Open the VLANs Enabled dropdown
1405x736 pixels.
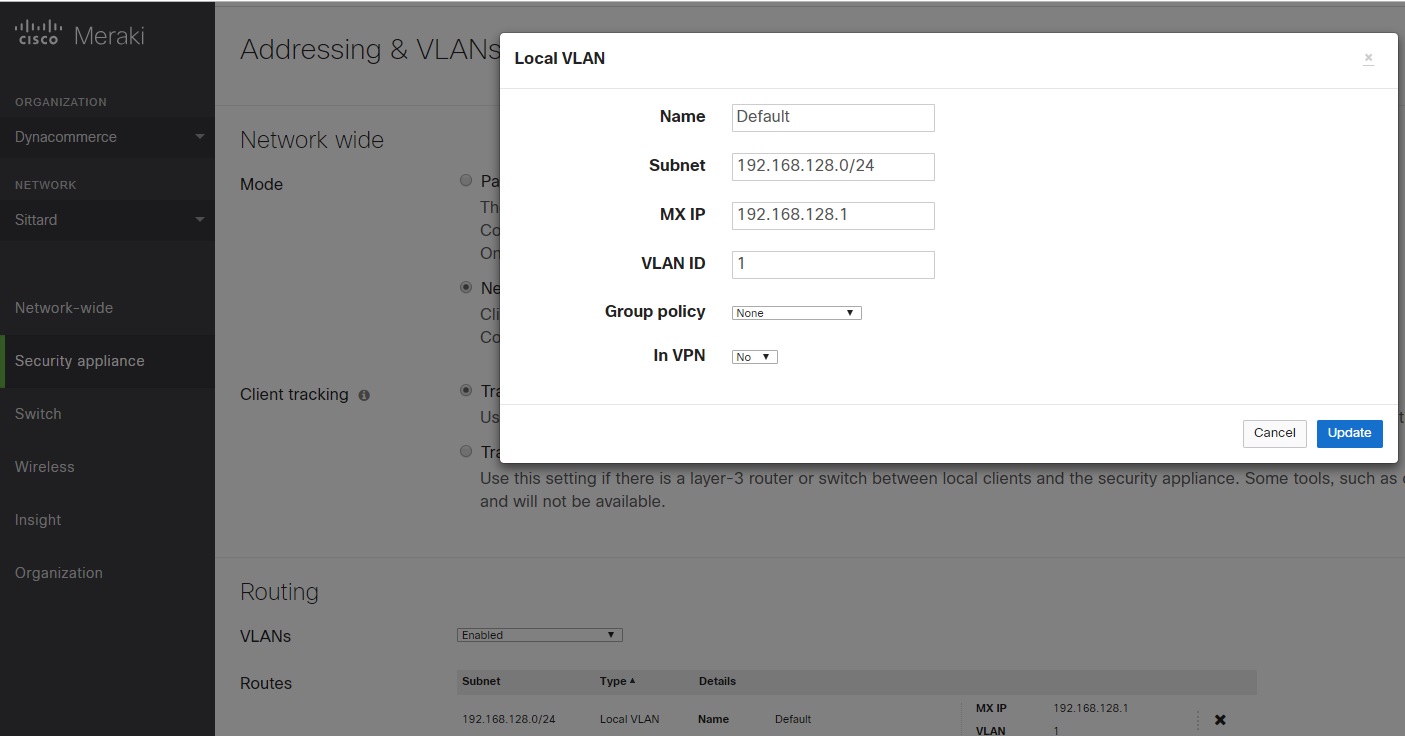pyautogui.click(x=539, y=633)
